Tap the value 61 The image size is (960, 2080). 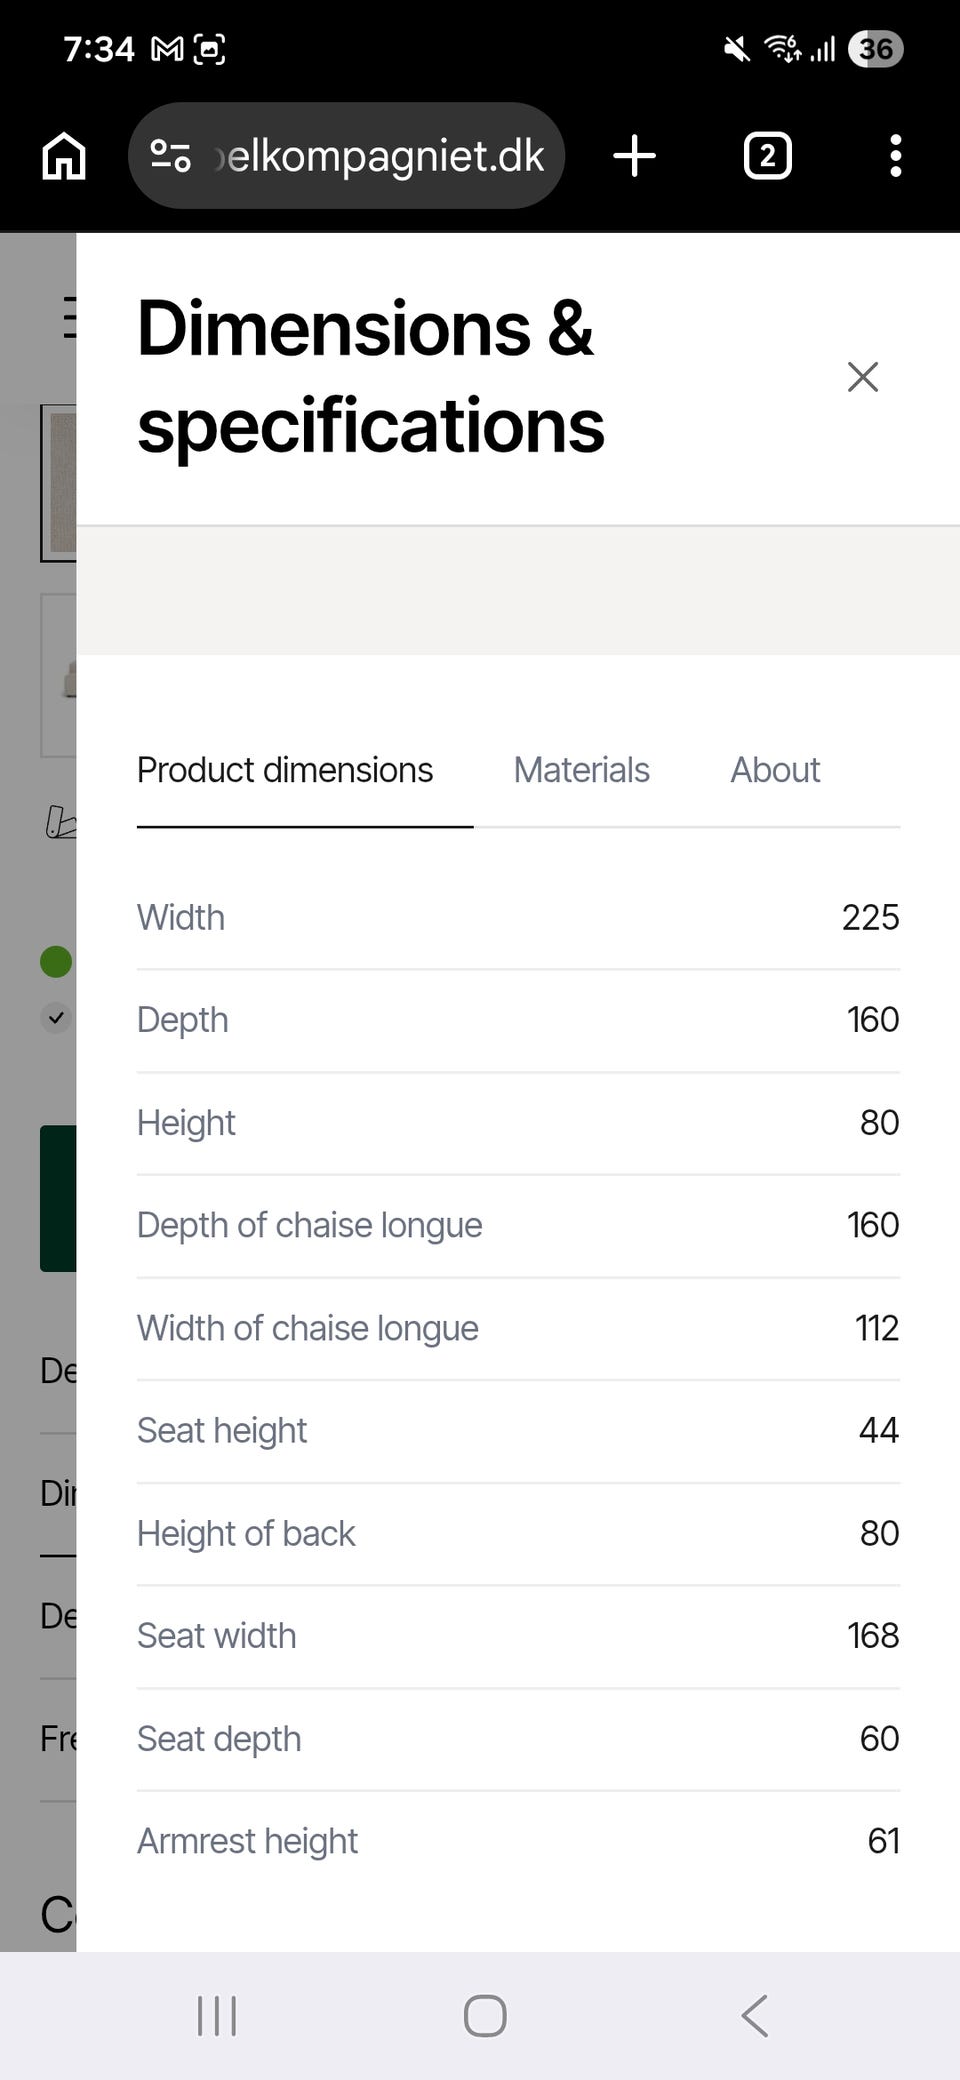tap(883, 1841)
